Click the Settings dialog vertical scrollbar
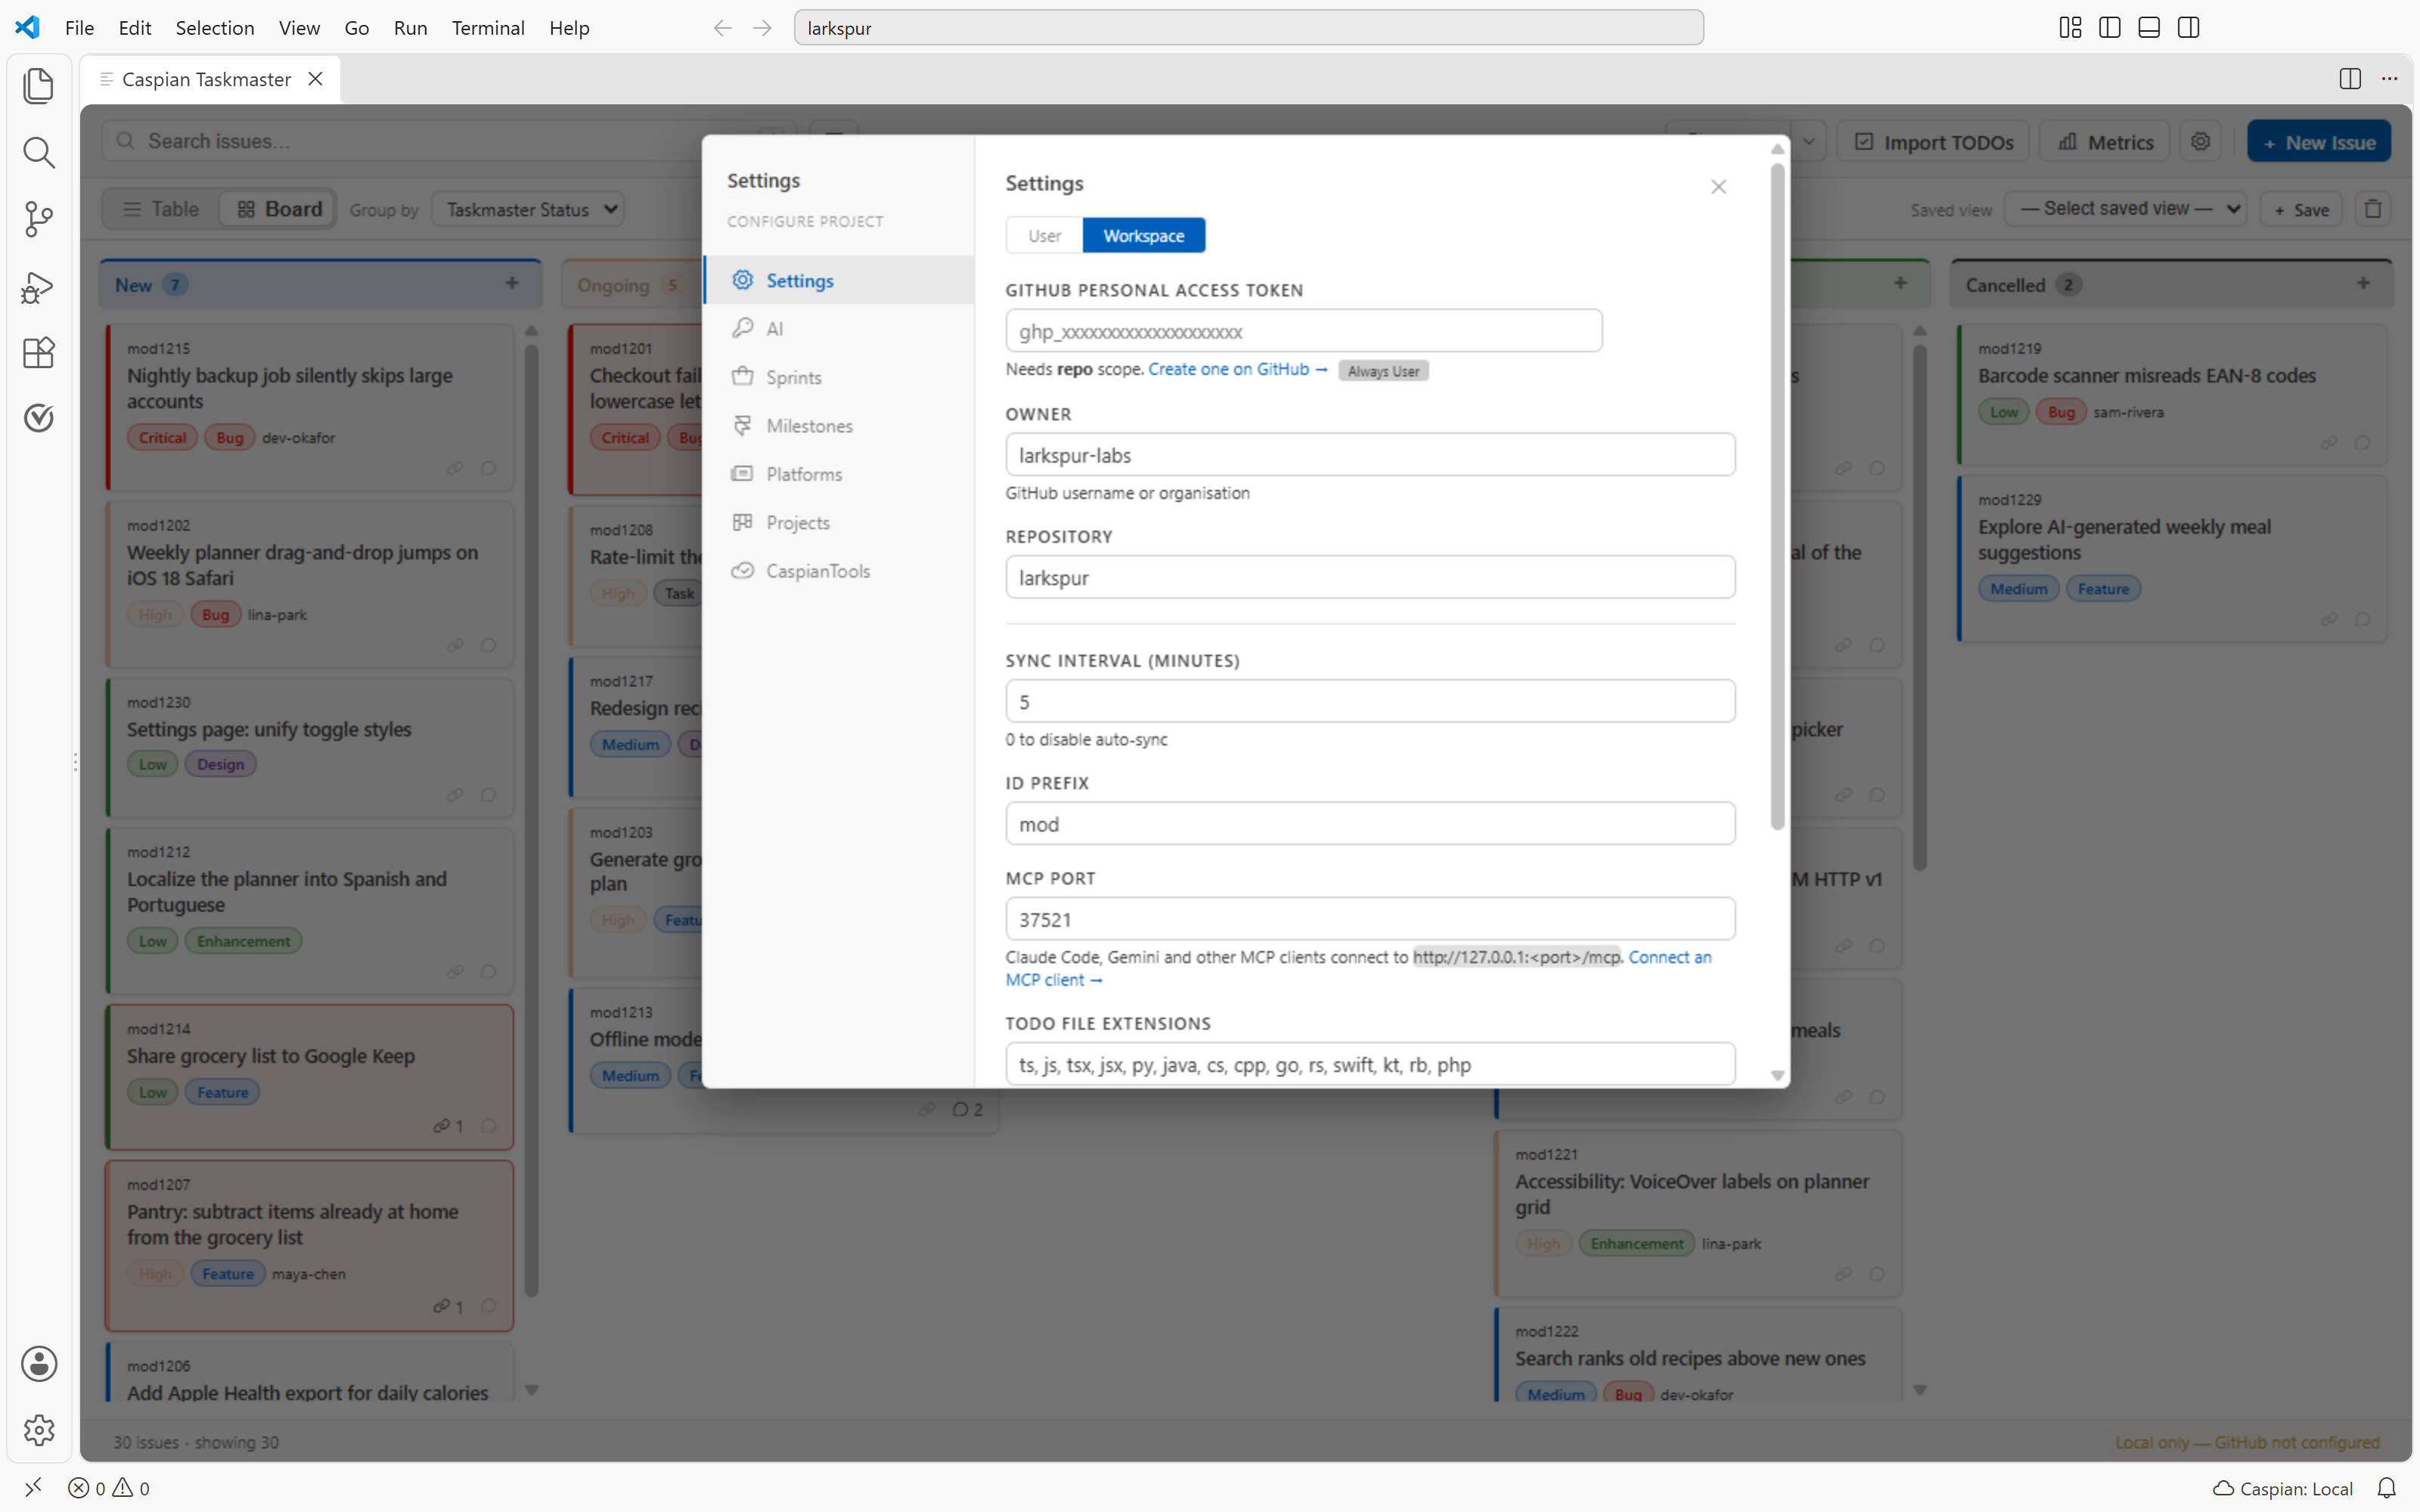The image size is (2420, 1512). 1777,497
